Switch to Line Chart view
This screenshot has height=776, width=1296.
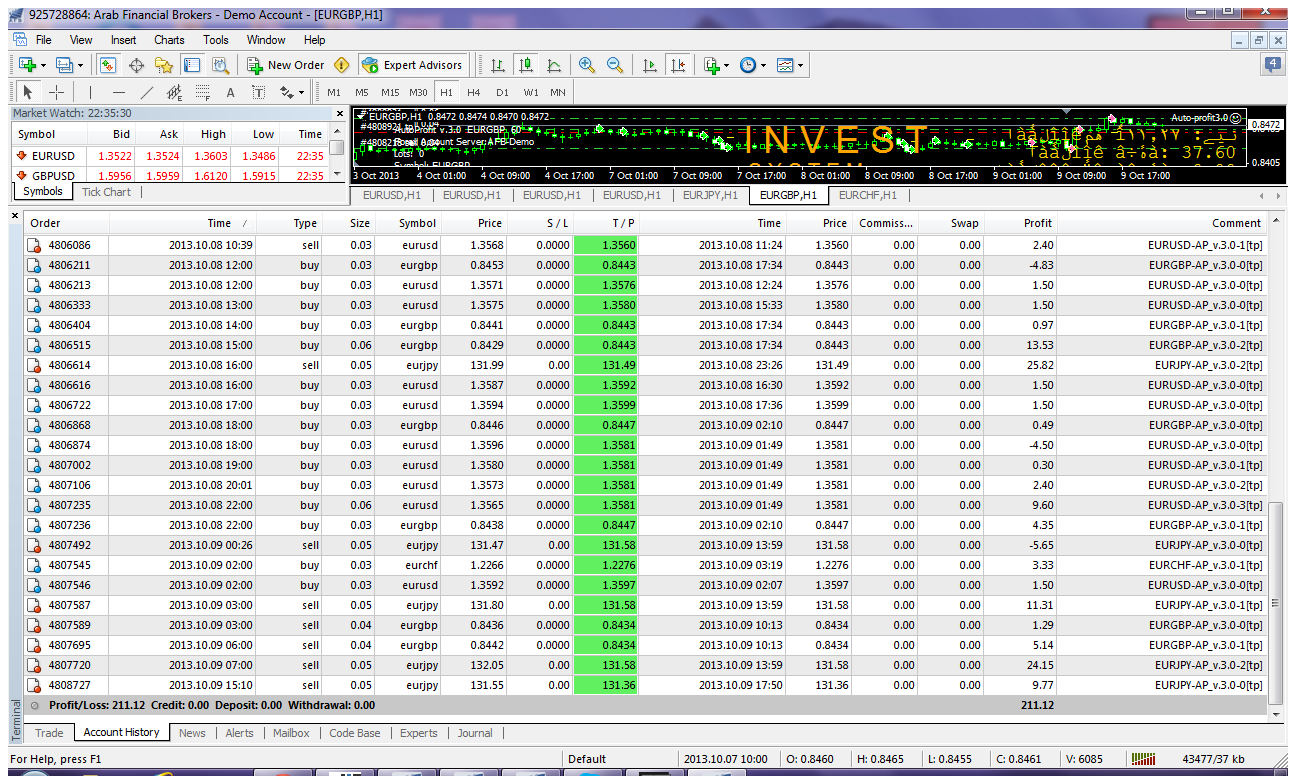coord(554,65)
